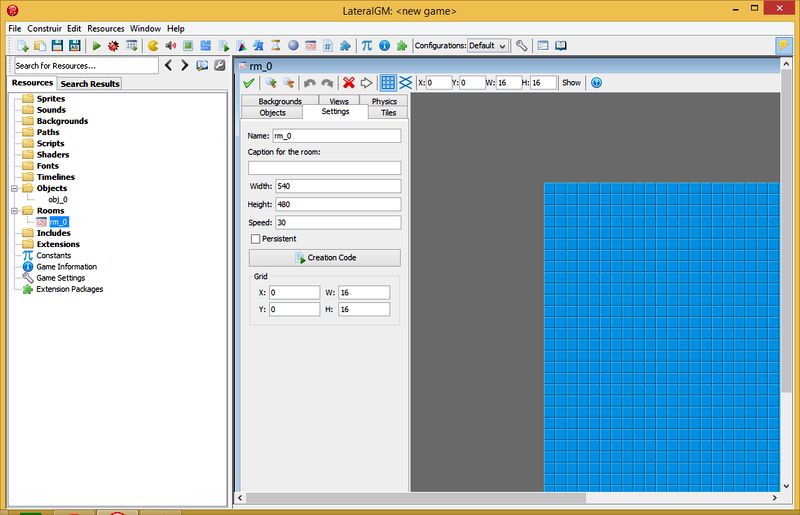Enable the Persistent checkbox

pos(256,239)
